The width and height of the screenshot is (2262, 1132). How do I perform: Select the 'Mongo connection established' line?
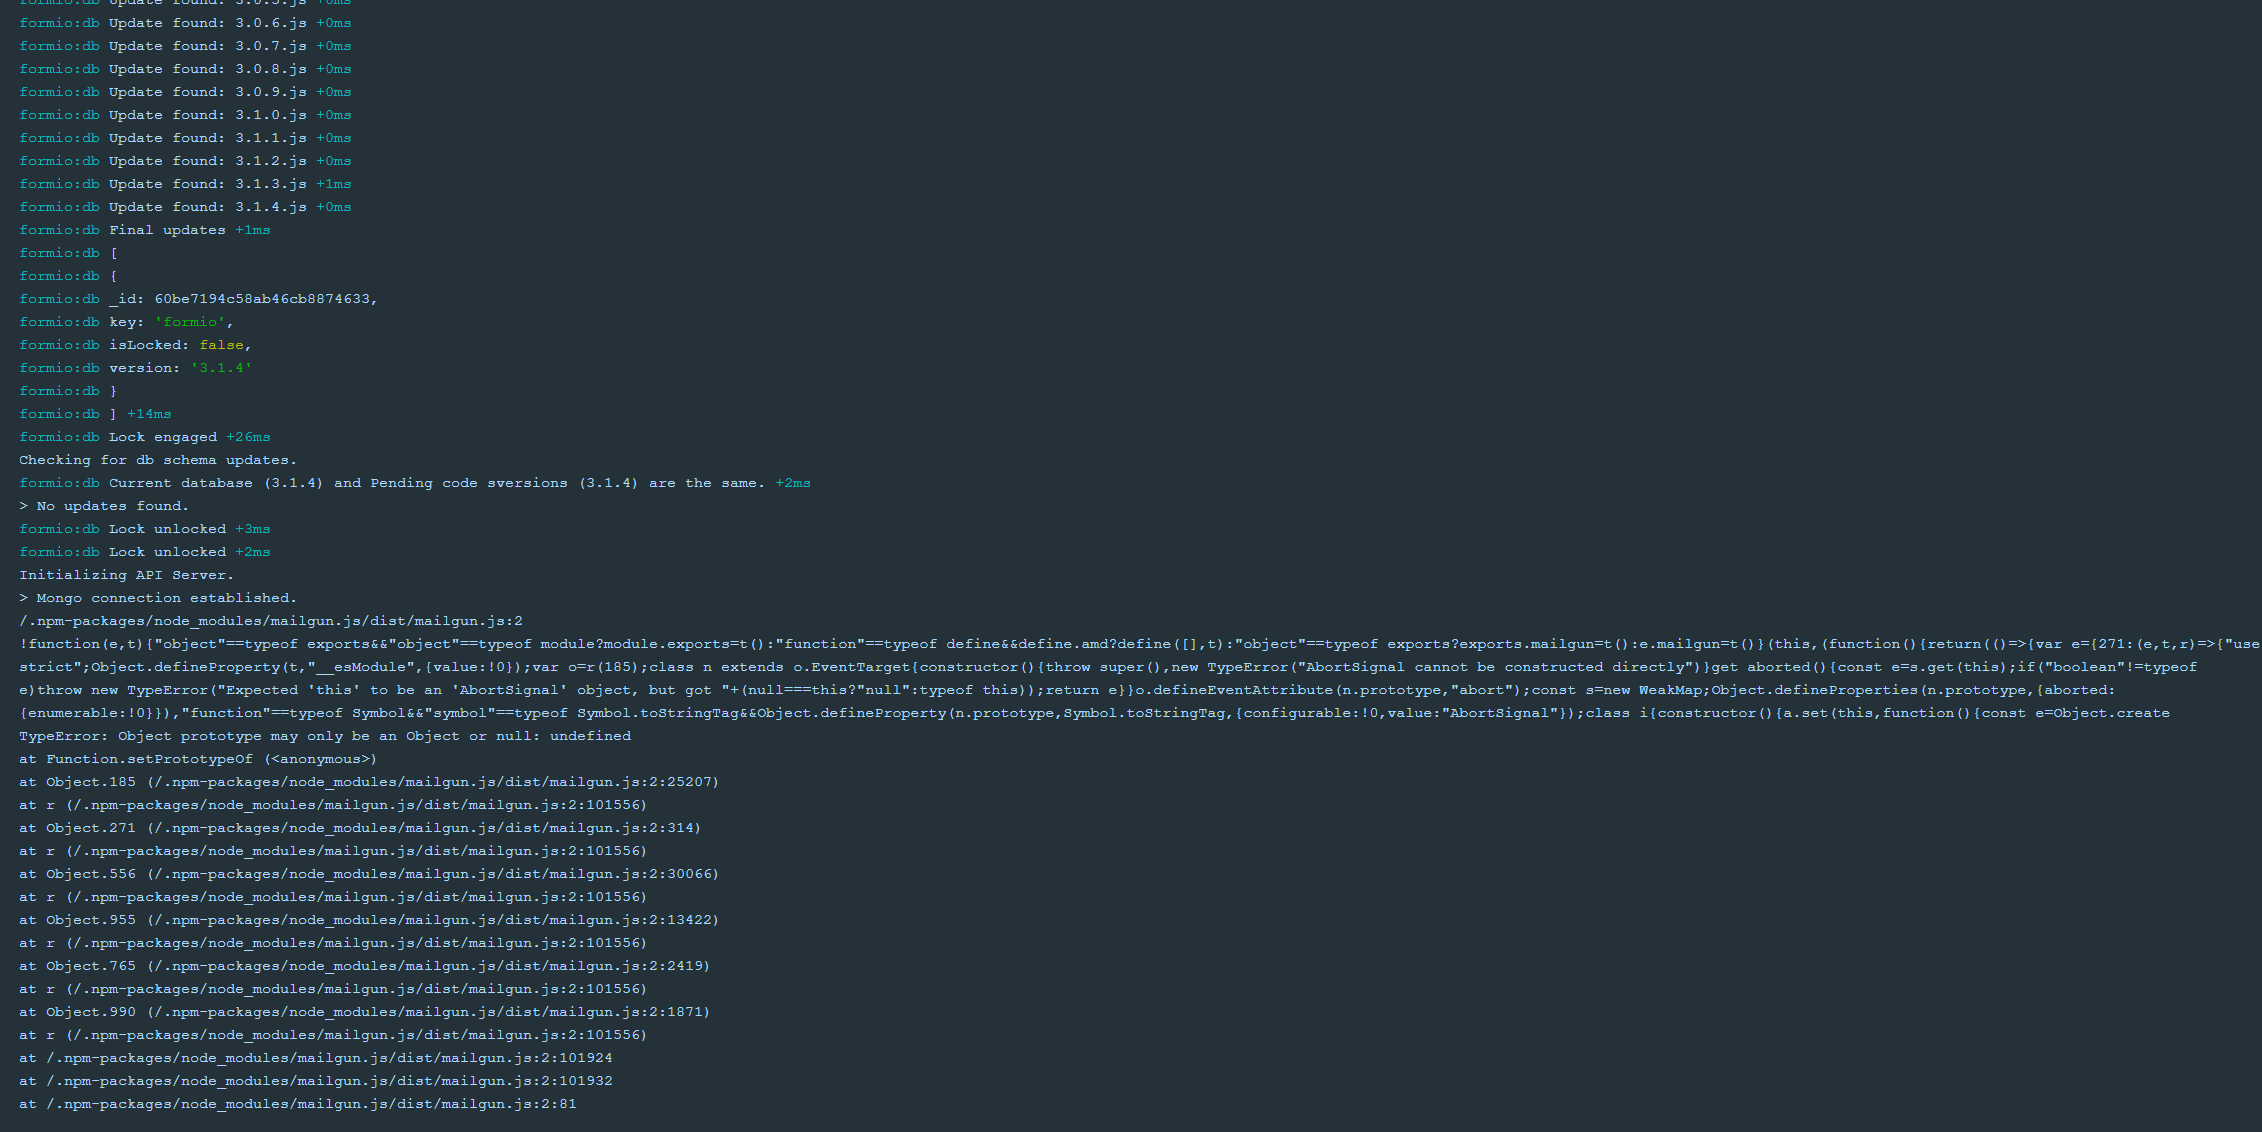pos(158,597)
